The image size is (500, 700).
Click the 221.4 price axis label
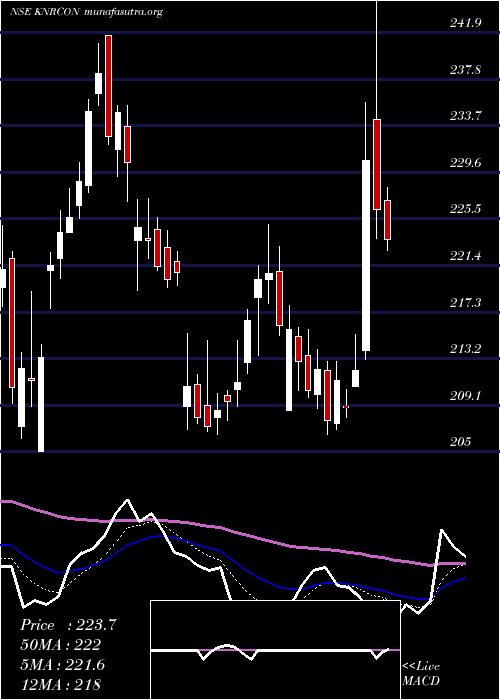coord(466,256)
